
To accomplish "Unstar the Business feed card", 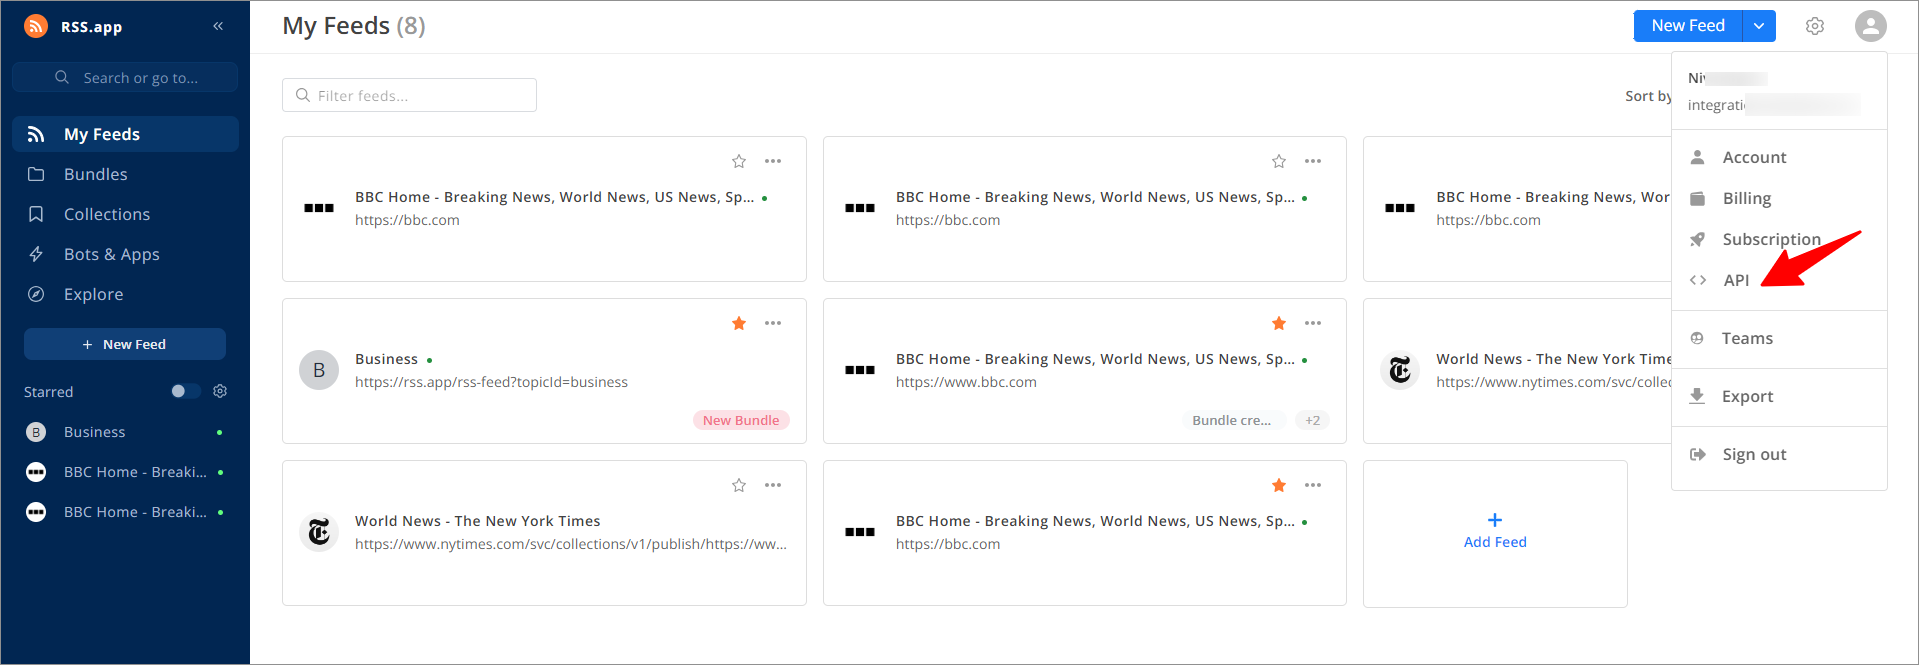I will coord(739,323).
